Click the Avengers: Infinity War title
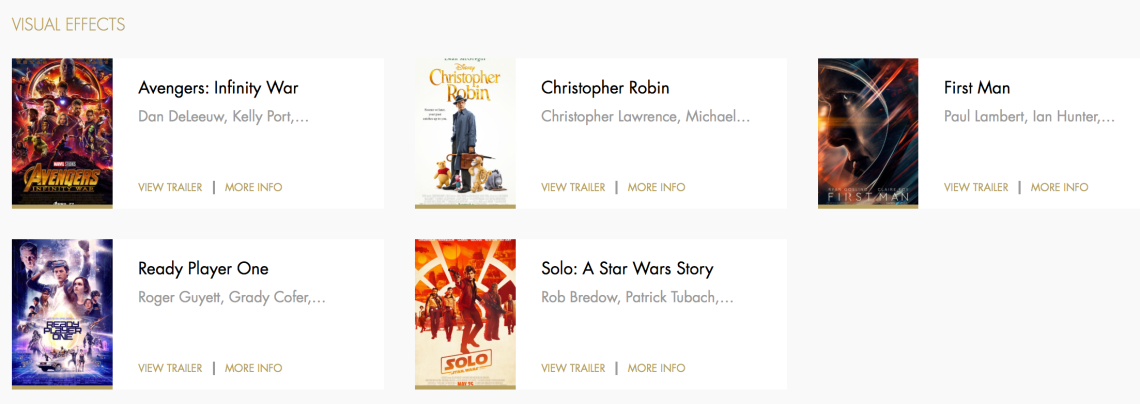 [218, 88]
